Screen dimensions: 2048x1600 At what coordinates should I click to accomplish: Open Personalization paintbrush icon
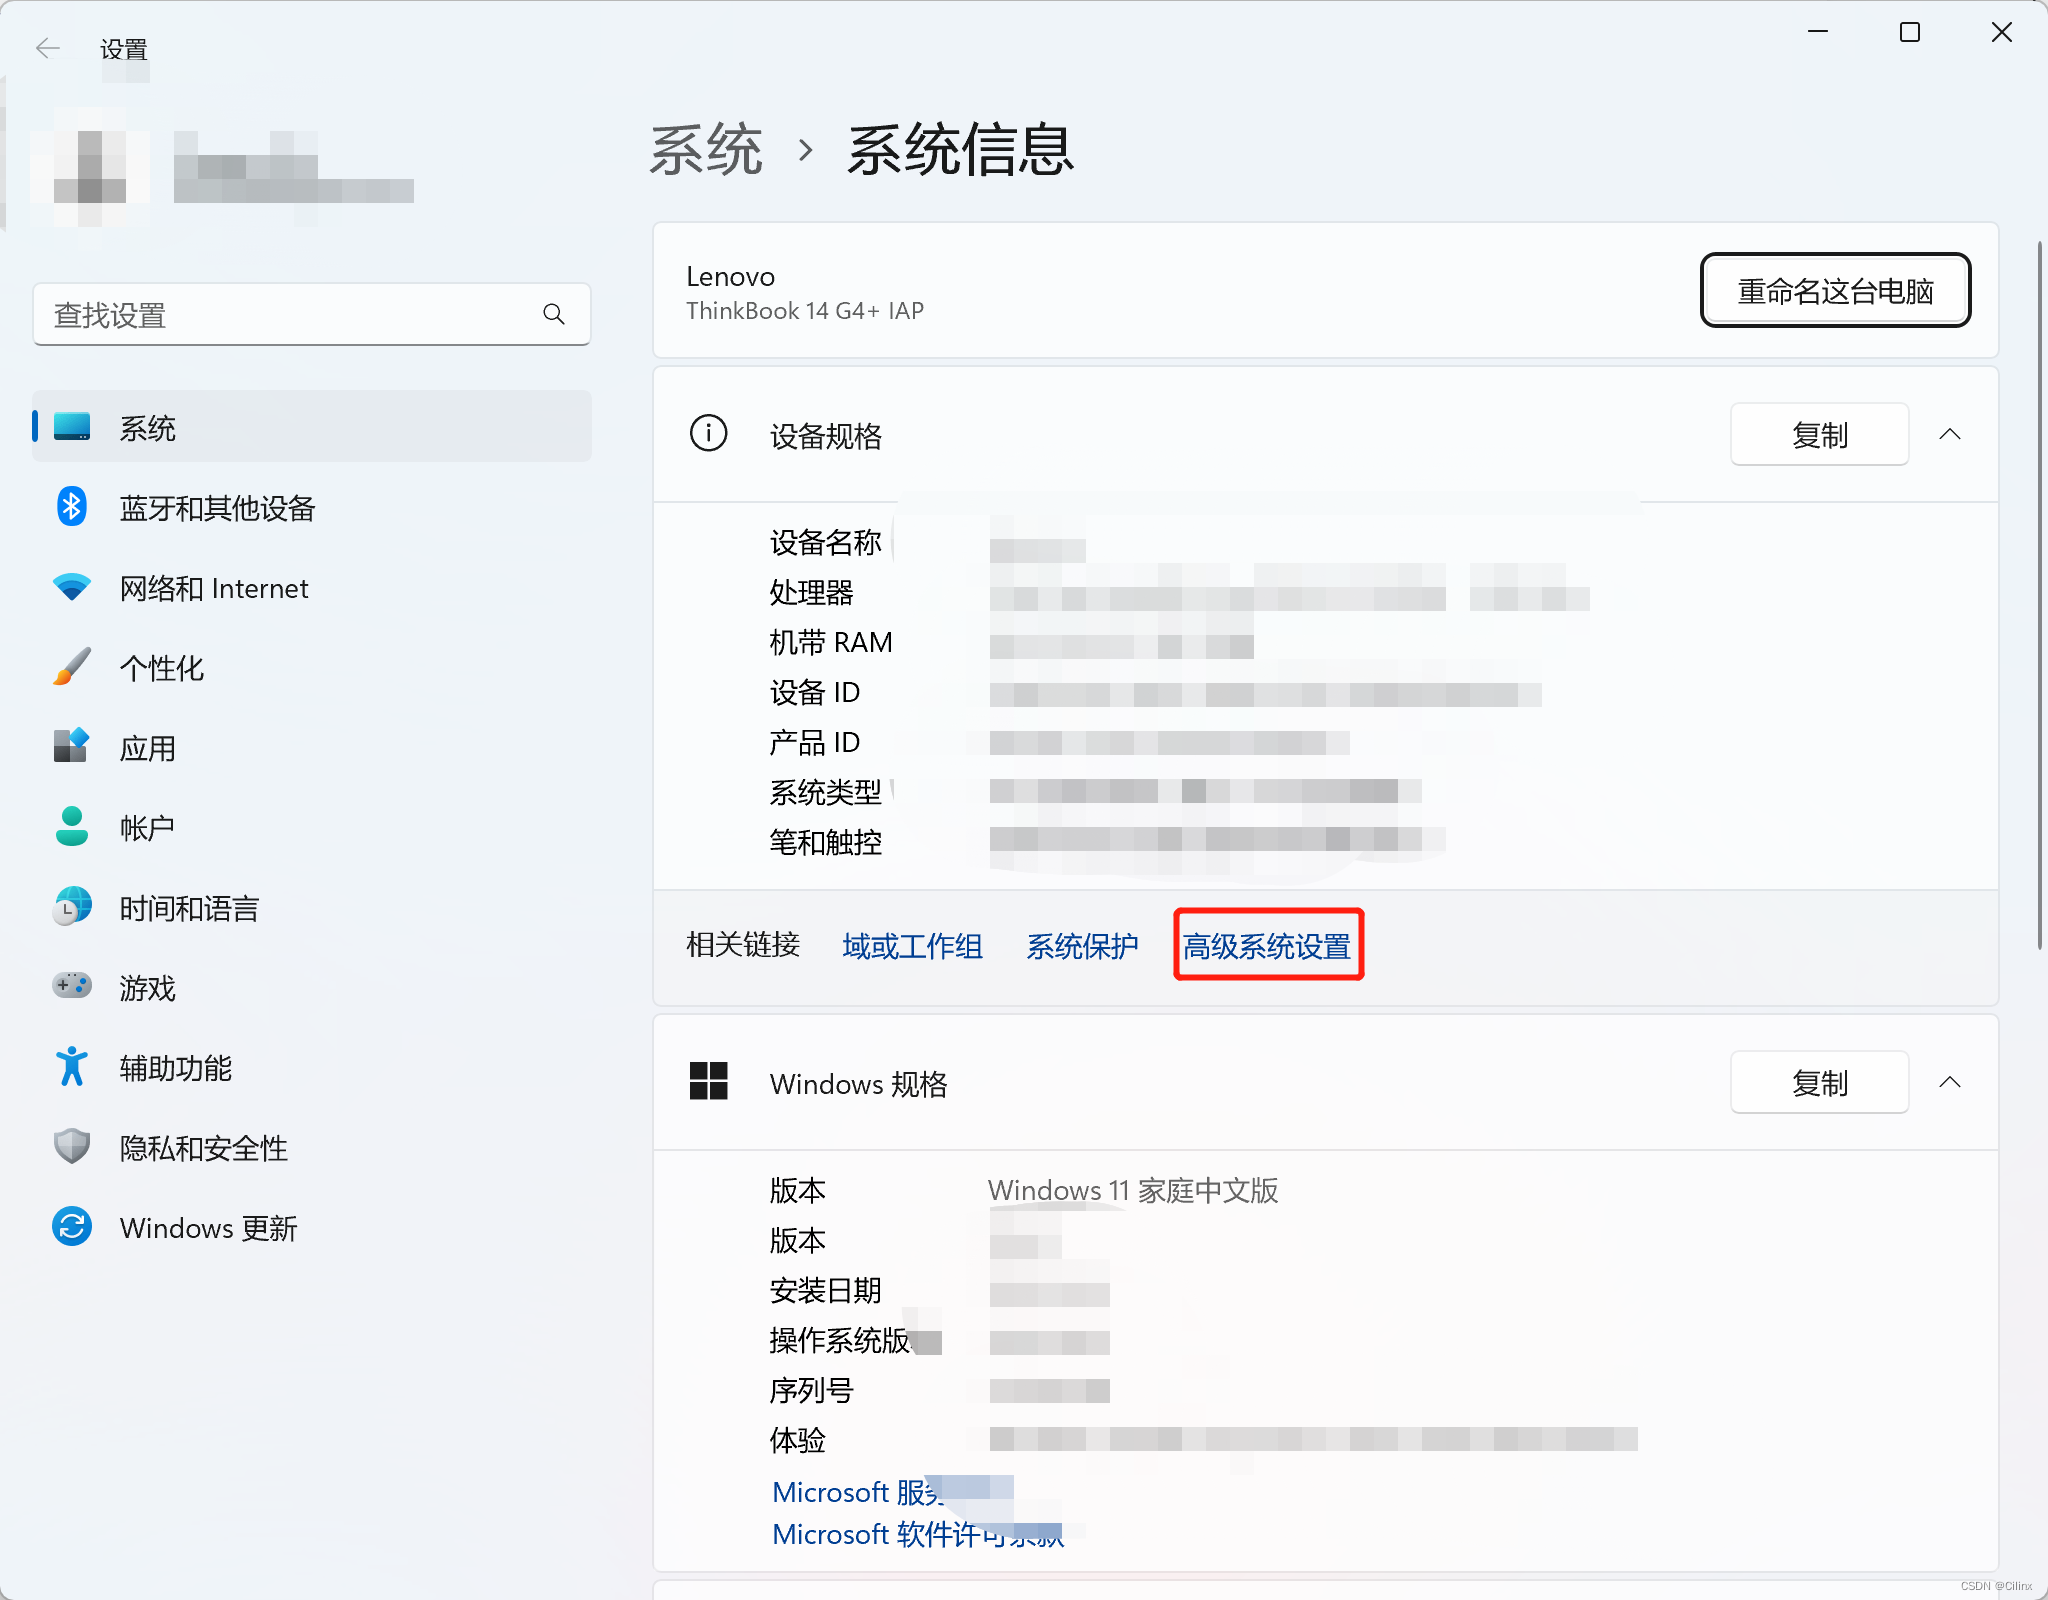[71, 667]
